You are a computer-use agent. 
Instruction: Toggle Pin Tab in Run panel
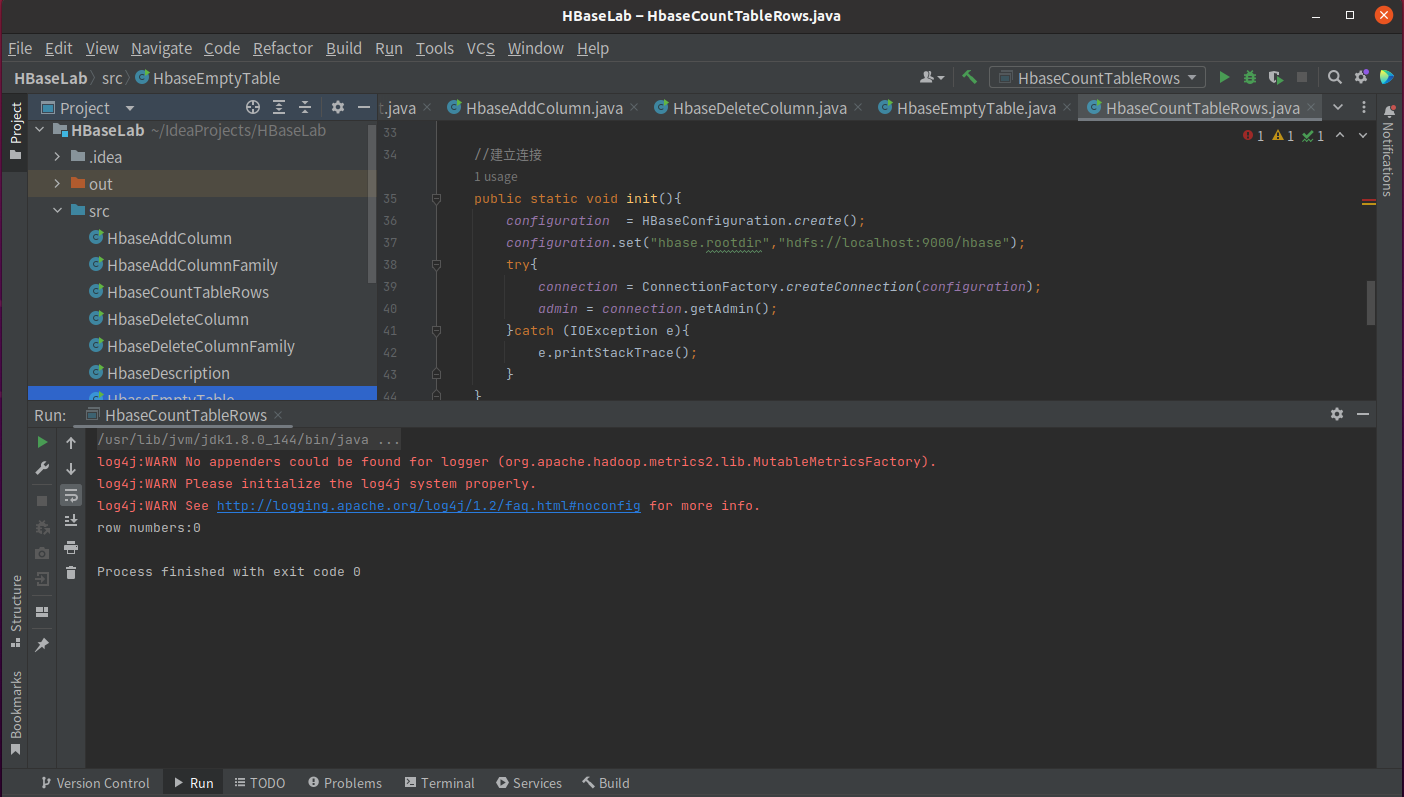pyautogui.click(x=42, y=645)
